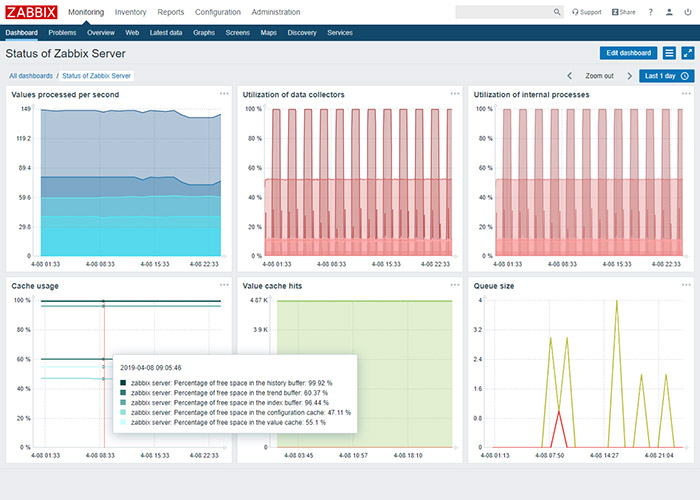This screenshot has height=500, width=700.
Task: Click the sign out power icon
Action: tap(688, 12)
